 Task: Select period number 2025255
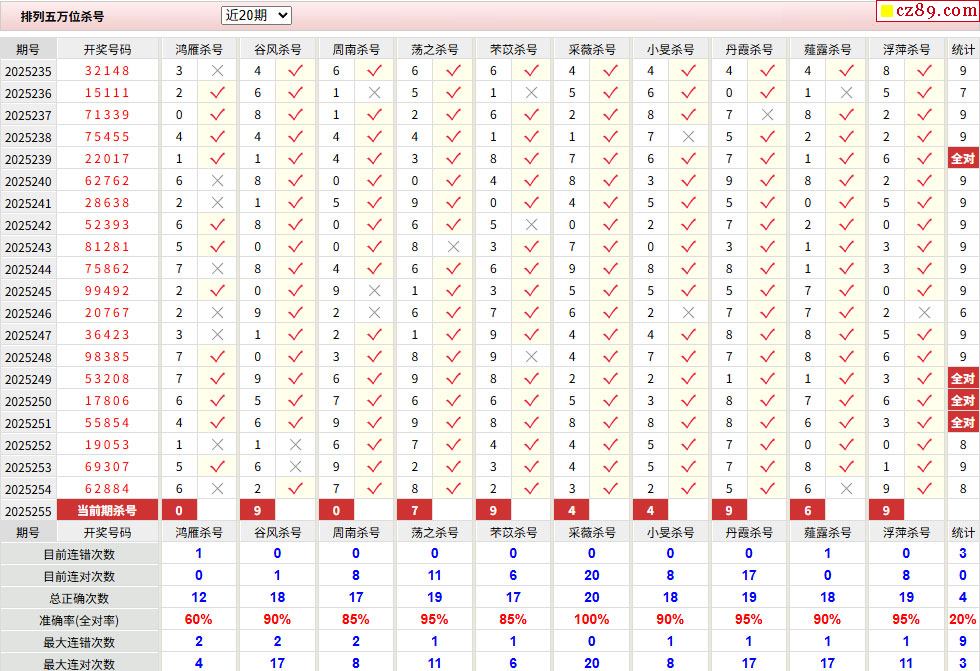pos(28,511)
